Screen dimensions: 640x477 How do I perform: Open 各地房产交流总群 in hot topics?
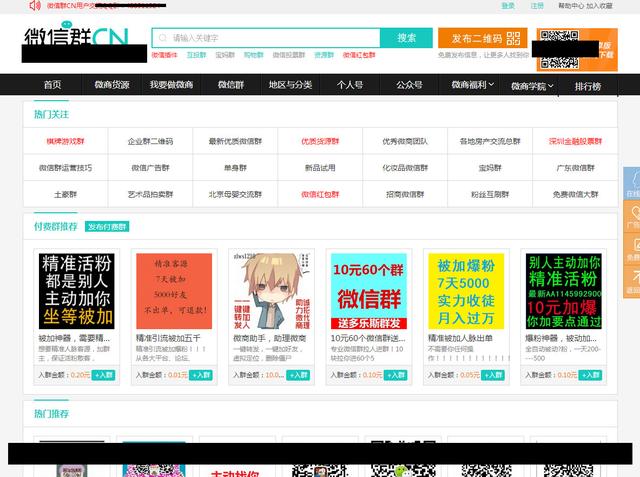coord(490,141)
